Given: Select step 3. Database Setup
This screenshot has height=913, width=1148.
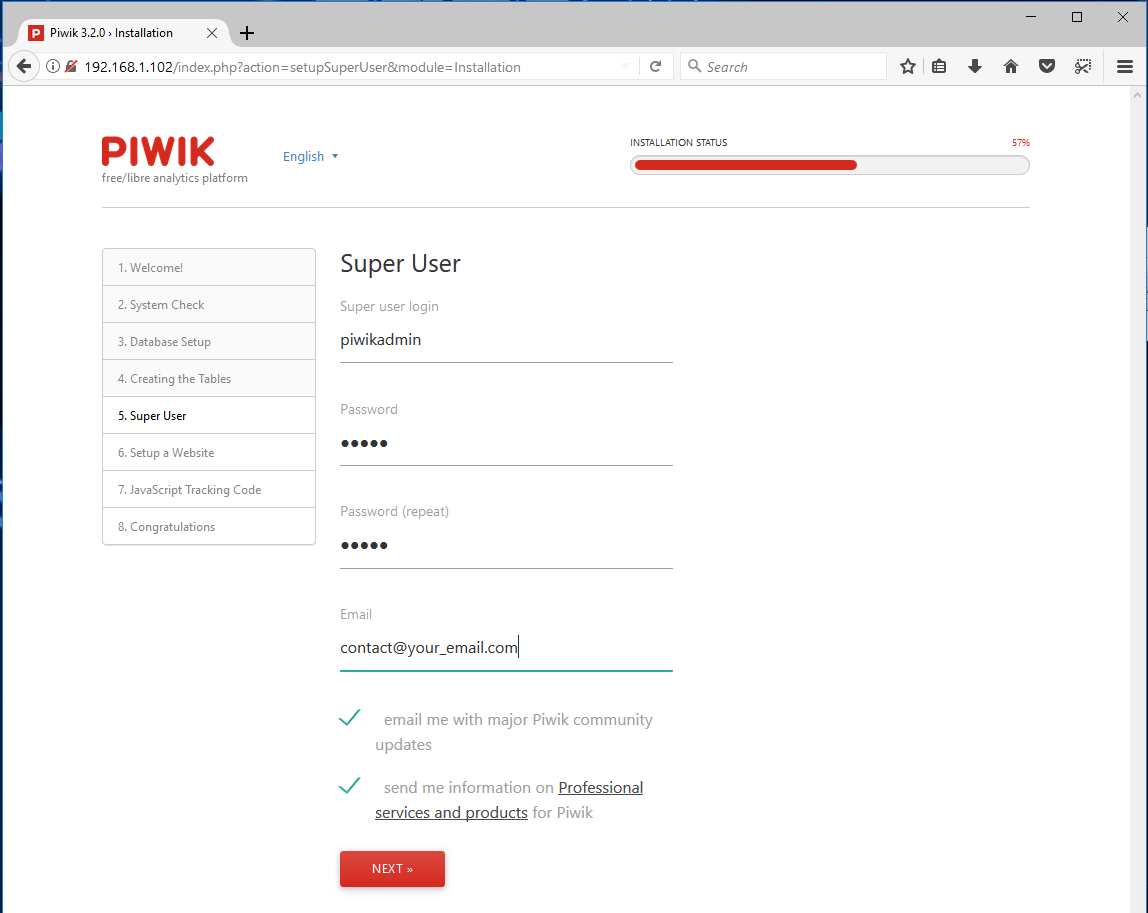Looking at the screenshot, I should (x=209, y=341).
